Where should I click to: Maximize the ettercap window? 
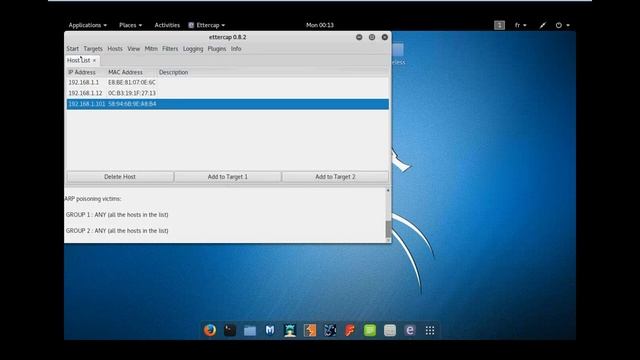(372, 37)
